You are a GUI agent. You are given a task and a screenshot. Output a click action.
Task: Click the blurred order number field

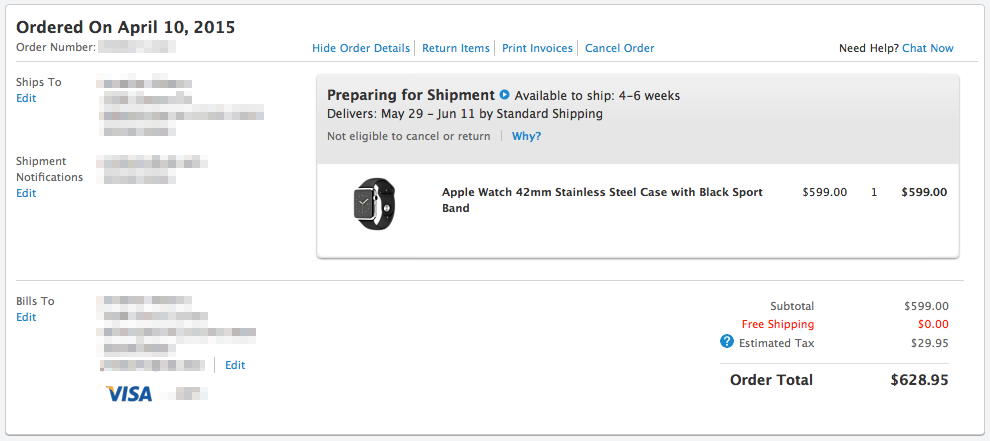(x=138, y=47)
